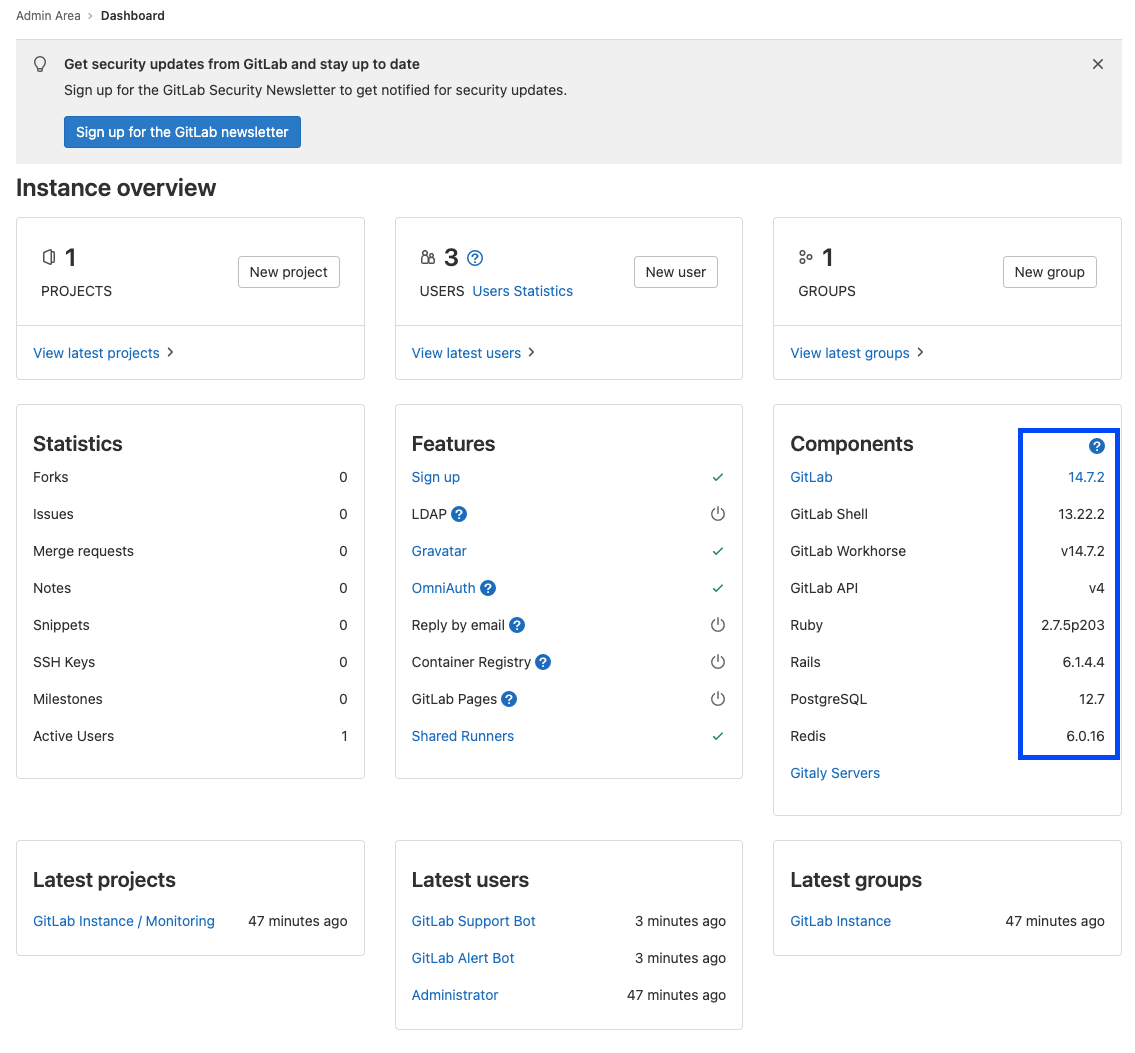This screenshot has height=1053, width=1135.
Task: Click the Active Users statistic row
Action: point(190,736)
